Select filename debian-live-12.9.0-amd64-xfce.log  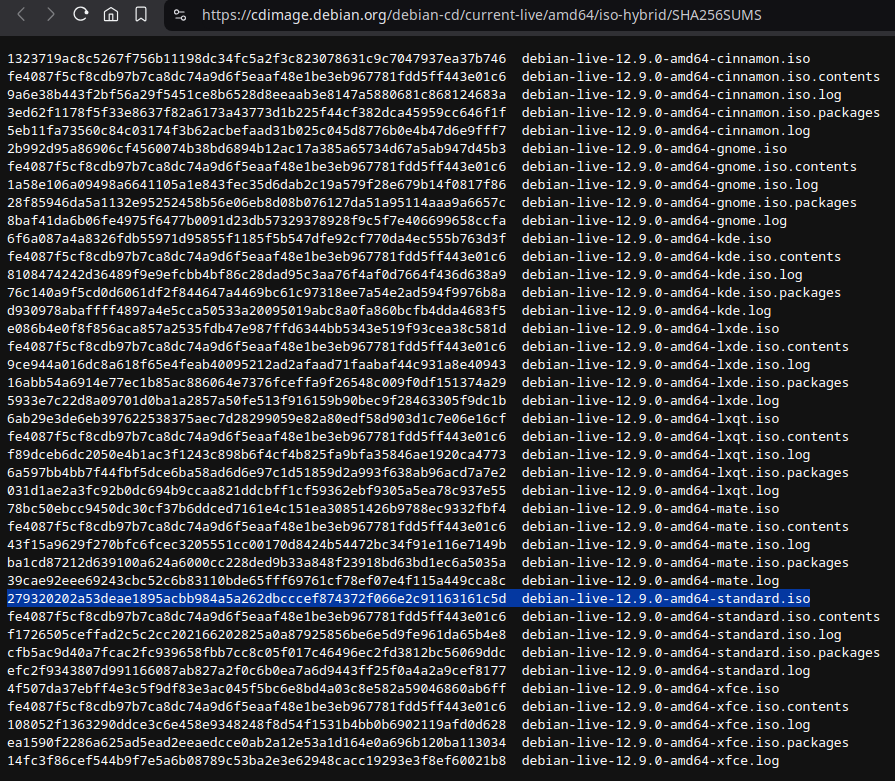pos(650,760)
